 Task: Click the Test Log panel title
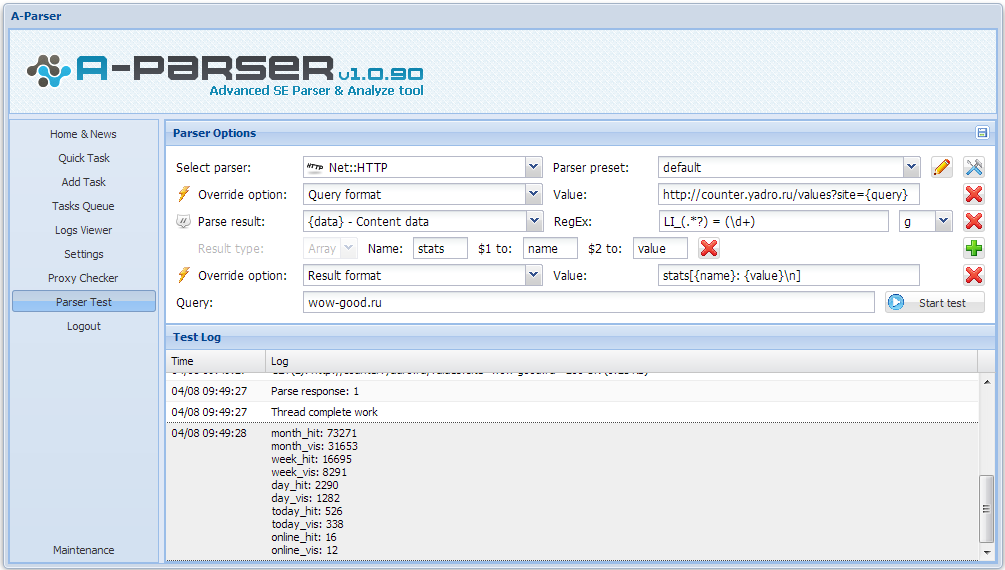pos(197,337)
